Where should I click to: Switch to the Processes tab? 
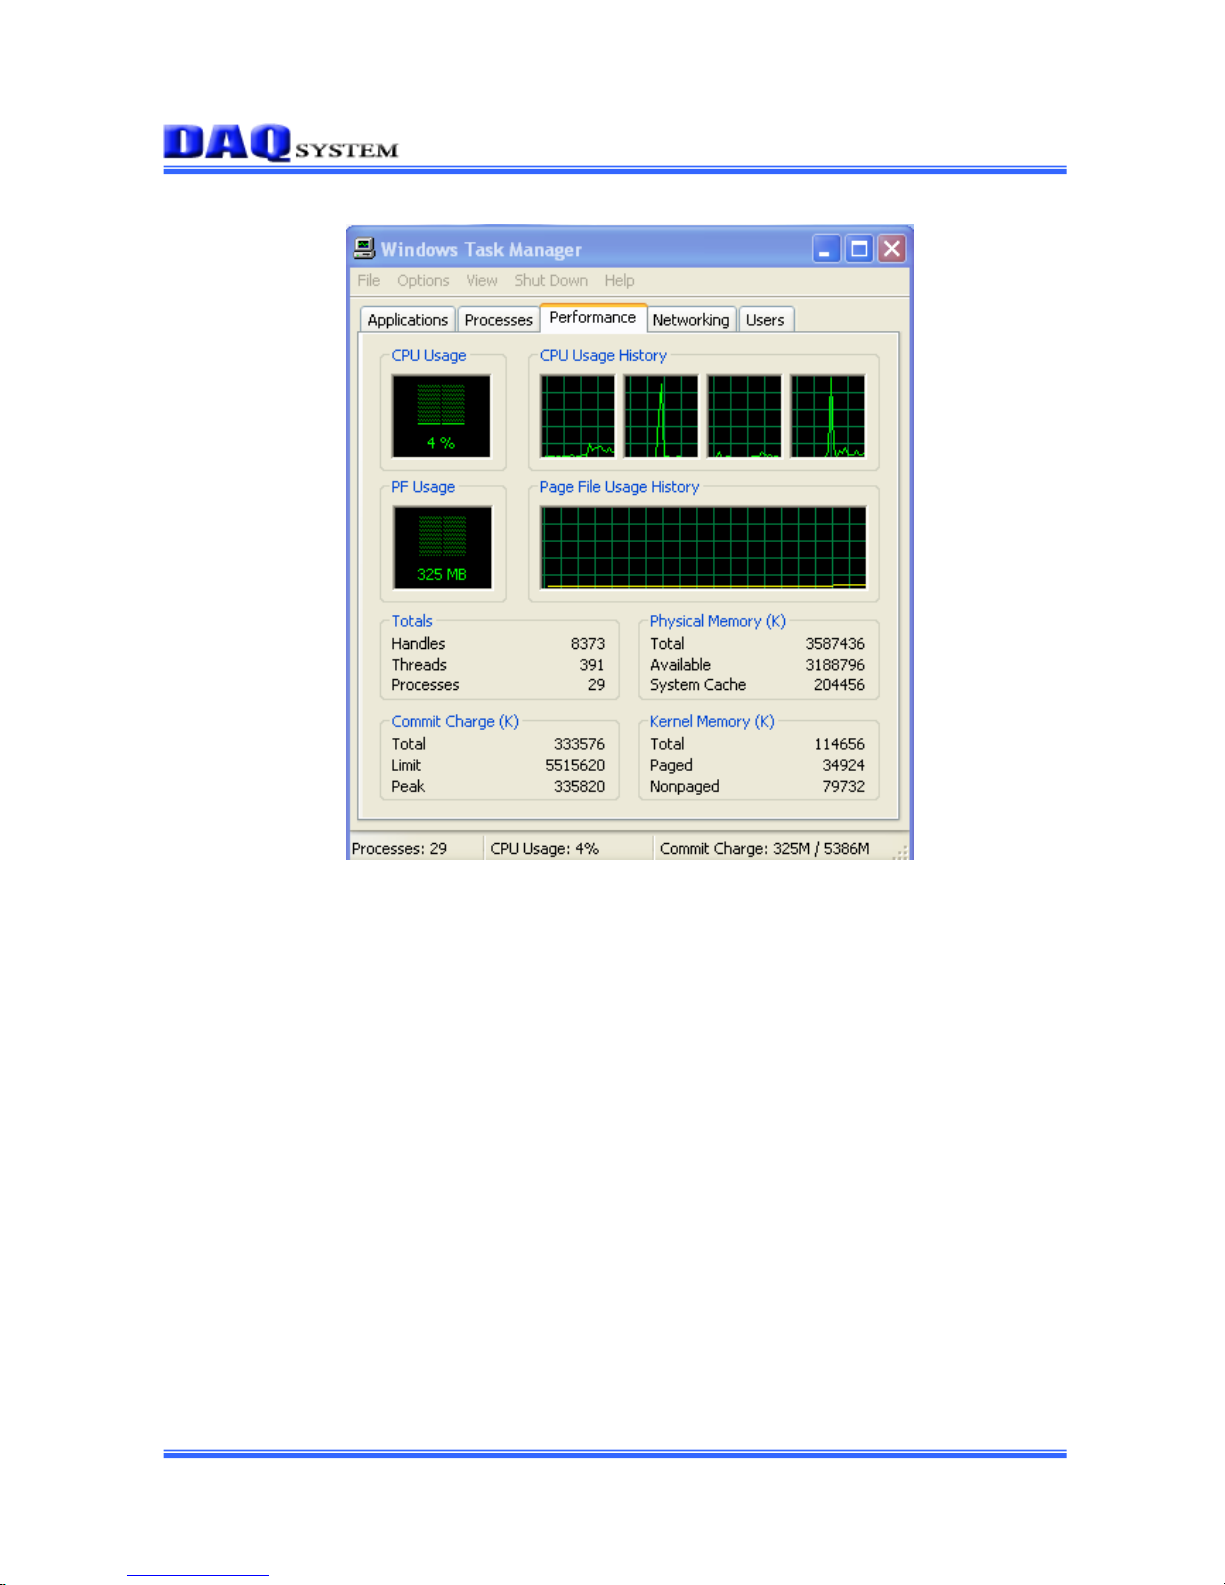click(499, 320)
